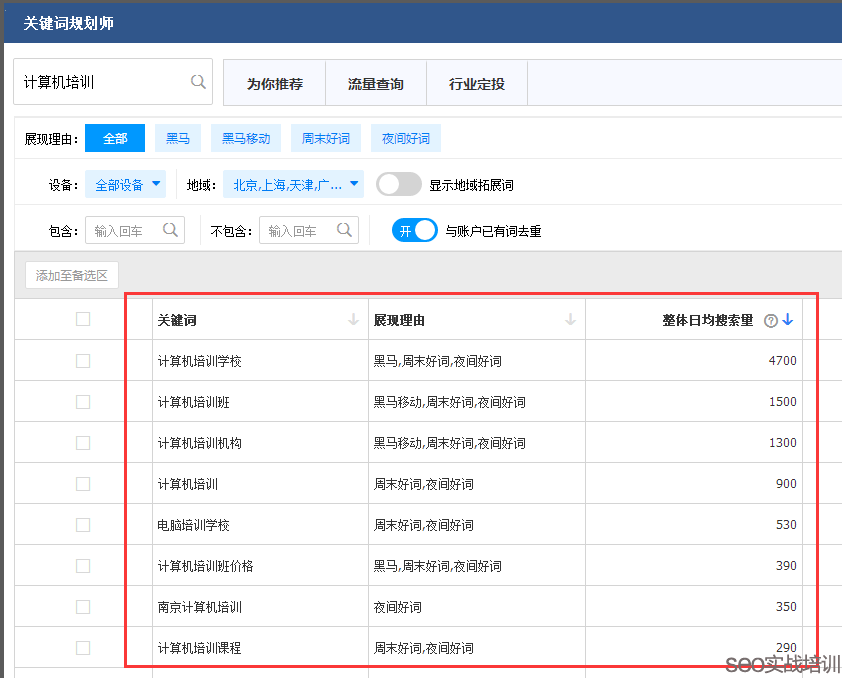
Task: Click the keyword input field containing 计算机培训
Action: click(100, 82)
